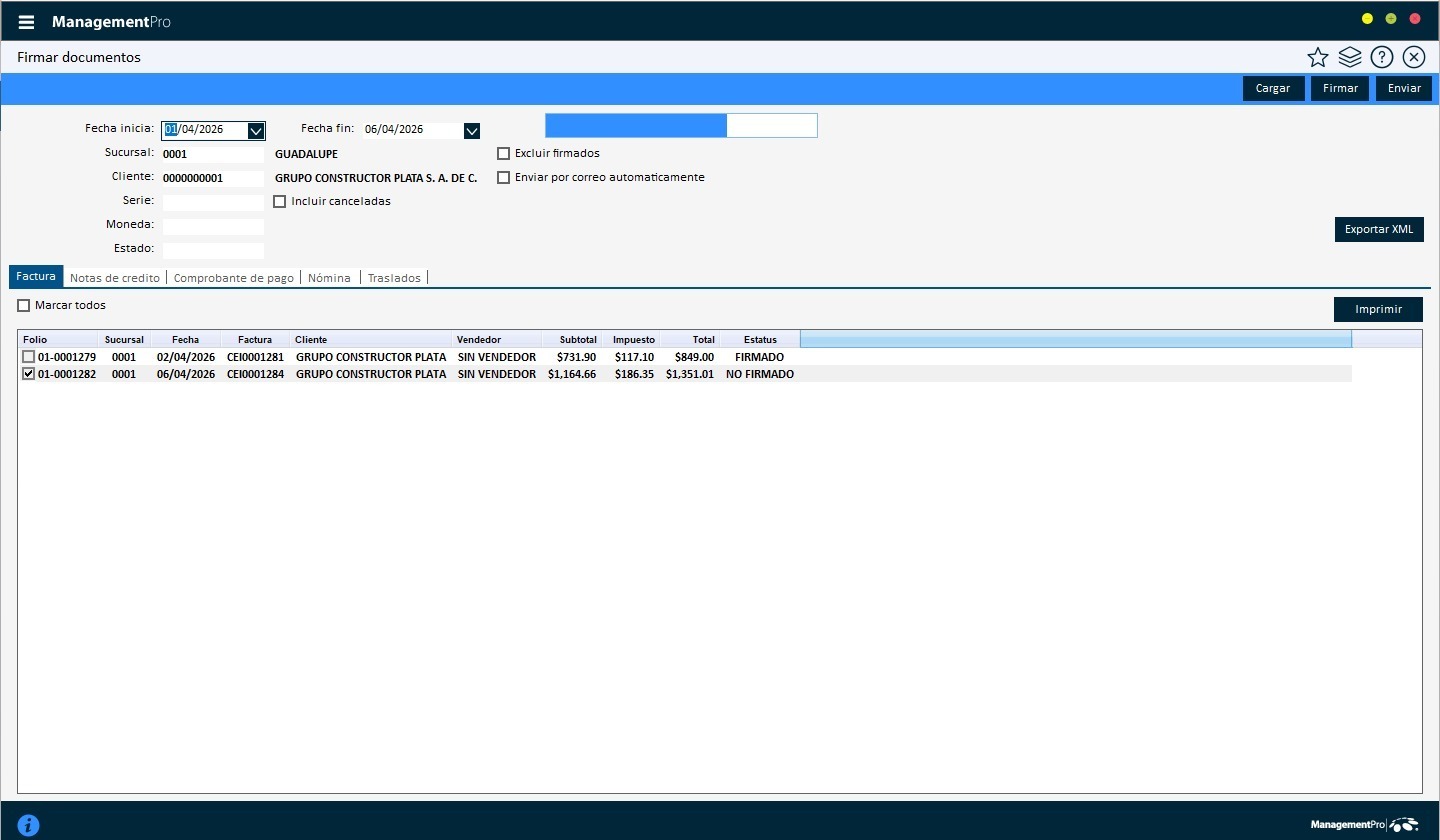
Task: Open the stacked layers icon
Action: click(x=1350, y=57)
